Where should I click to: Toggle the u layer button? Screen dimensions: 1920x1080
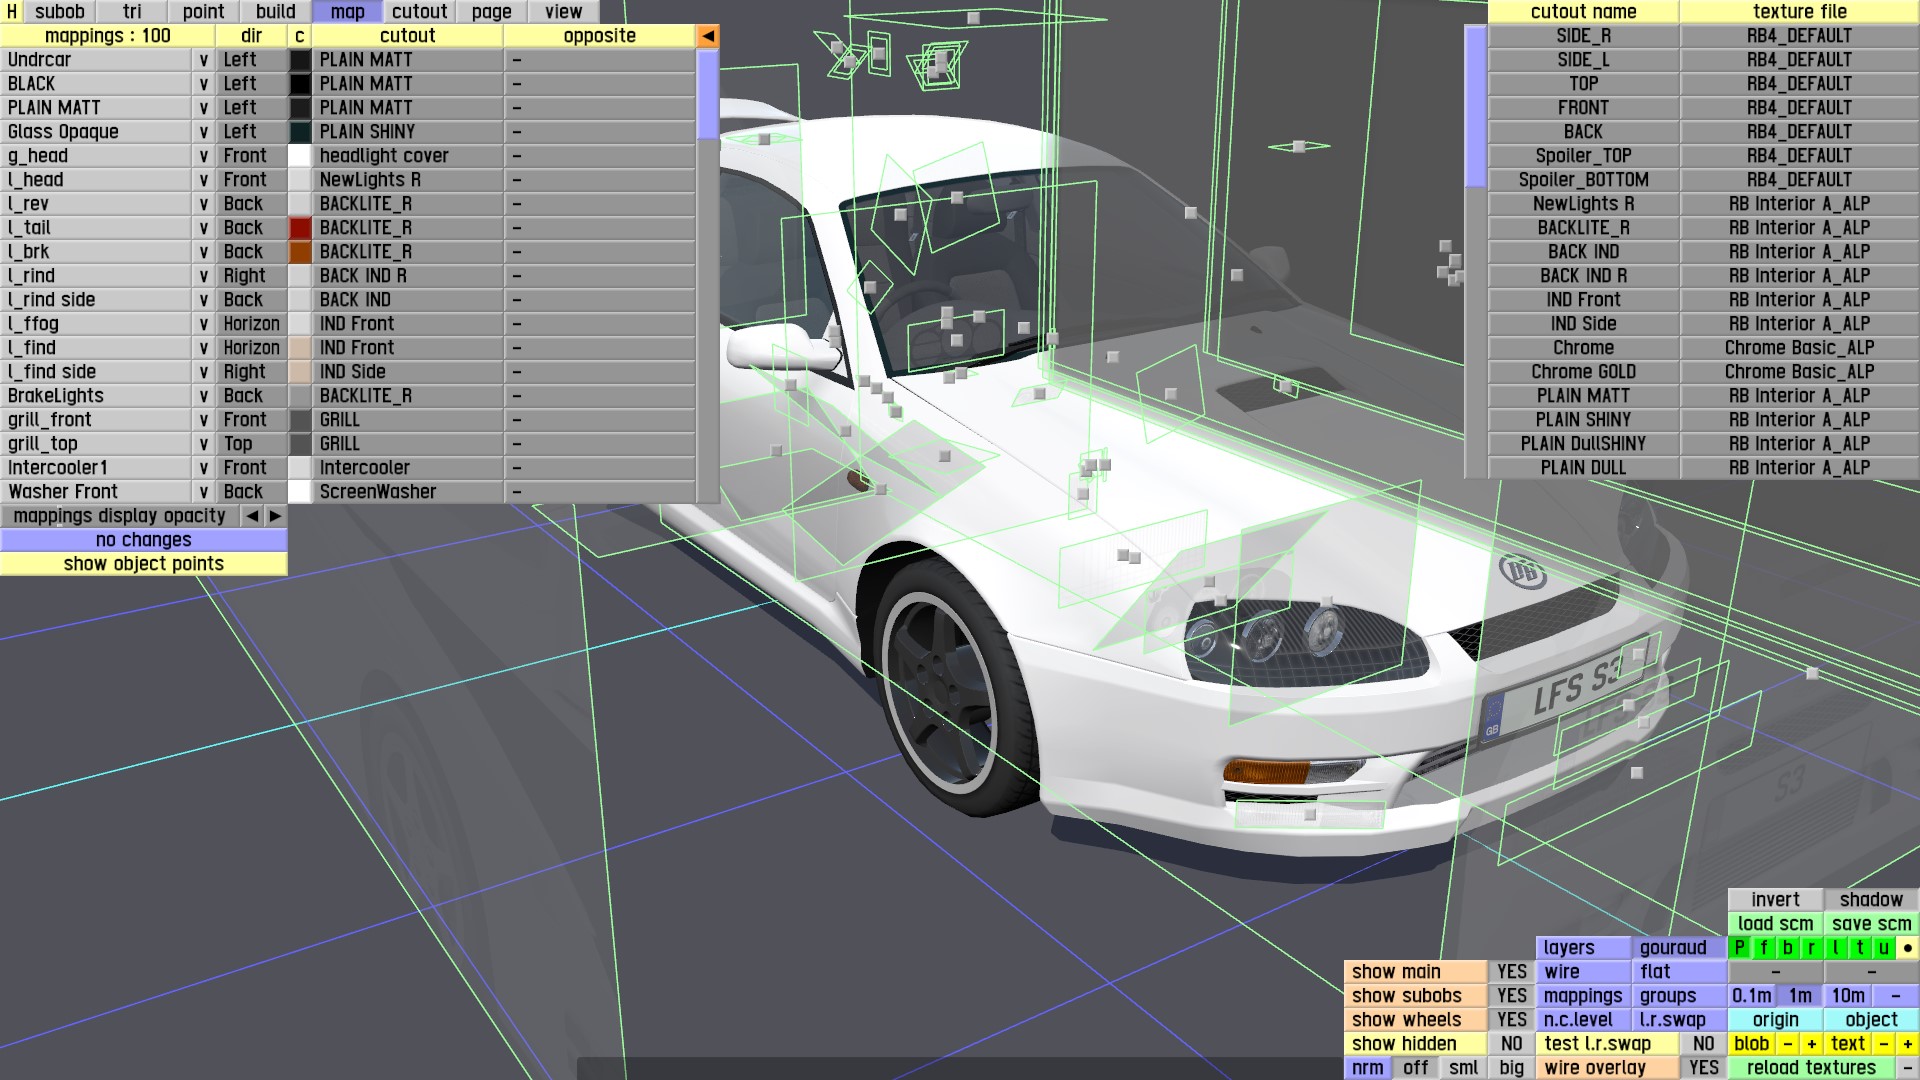pyautogui.click(x=1883, y=948)
